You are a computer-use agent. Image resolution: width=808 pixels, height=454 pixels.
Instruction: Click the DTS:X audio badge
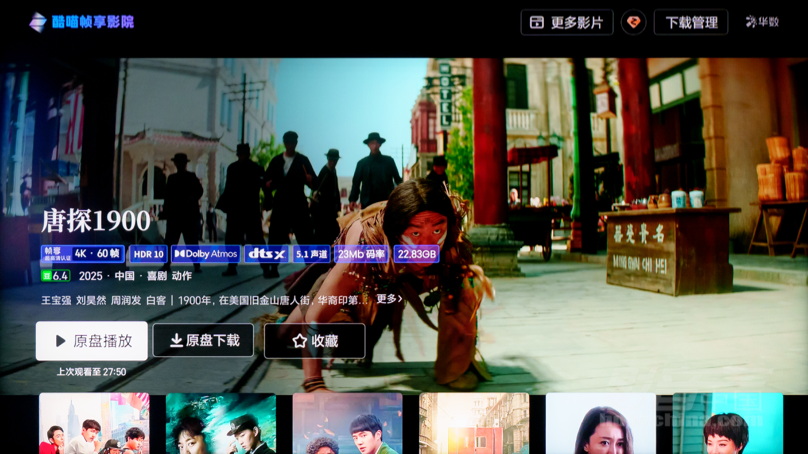coord(266,254)
